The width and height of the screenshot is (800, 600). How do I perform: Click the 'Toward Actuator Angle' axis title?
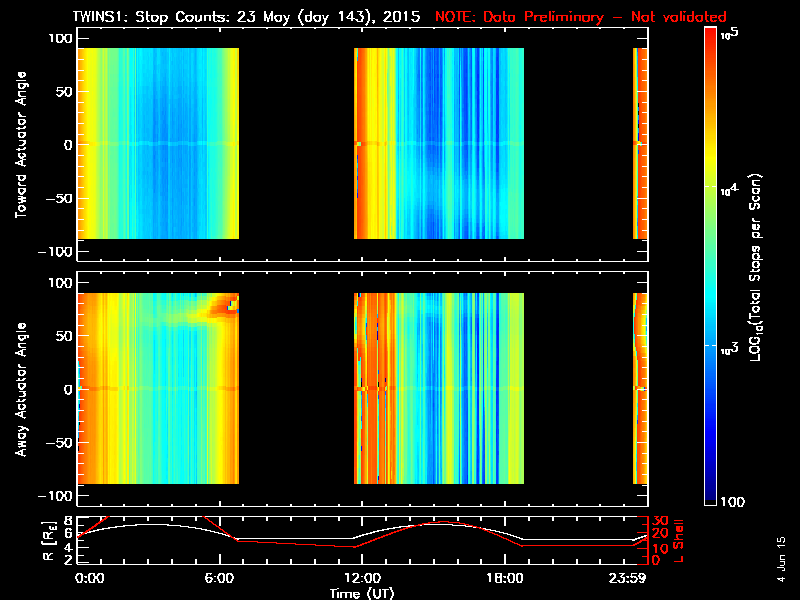(21, 144)
